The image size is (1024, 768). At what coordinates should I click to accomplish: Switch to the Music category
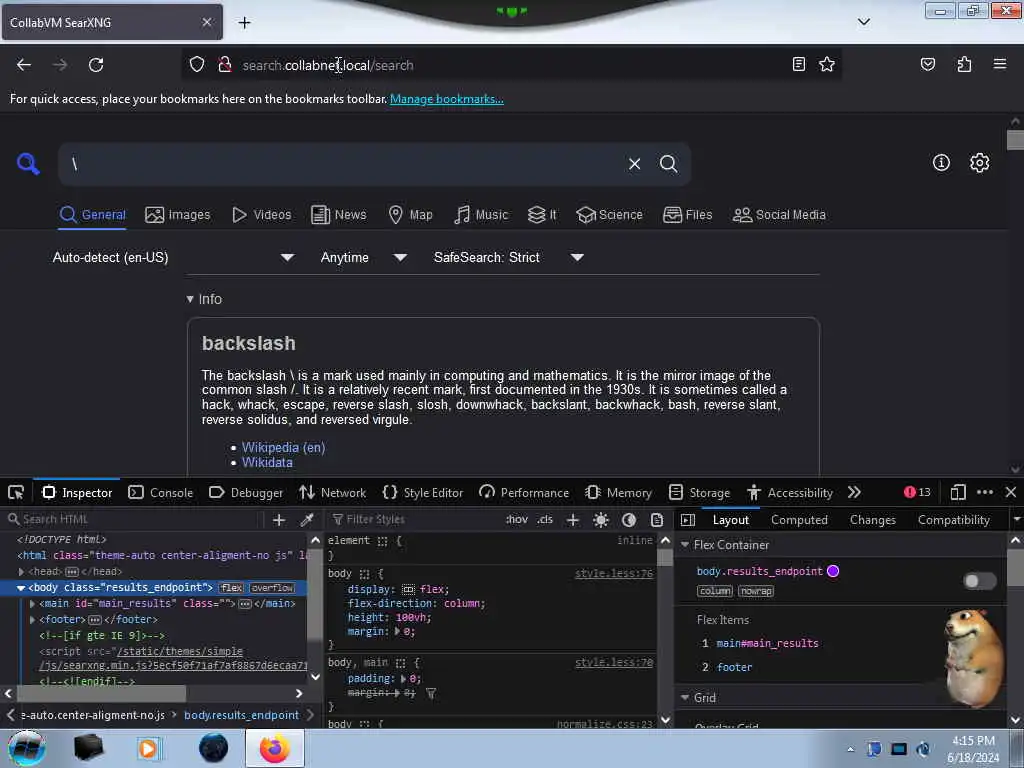click(481, 215)
